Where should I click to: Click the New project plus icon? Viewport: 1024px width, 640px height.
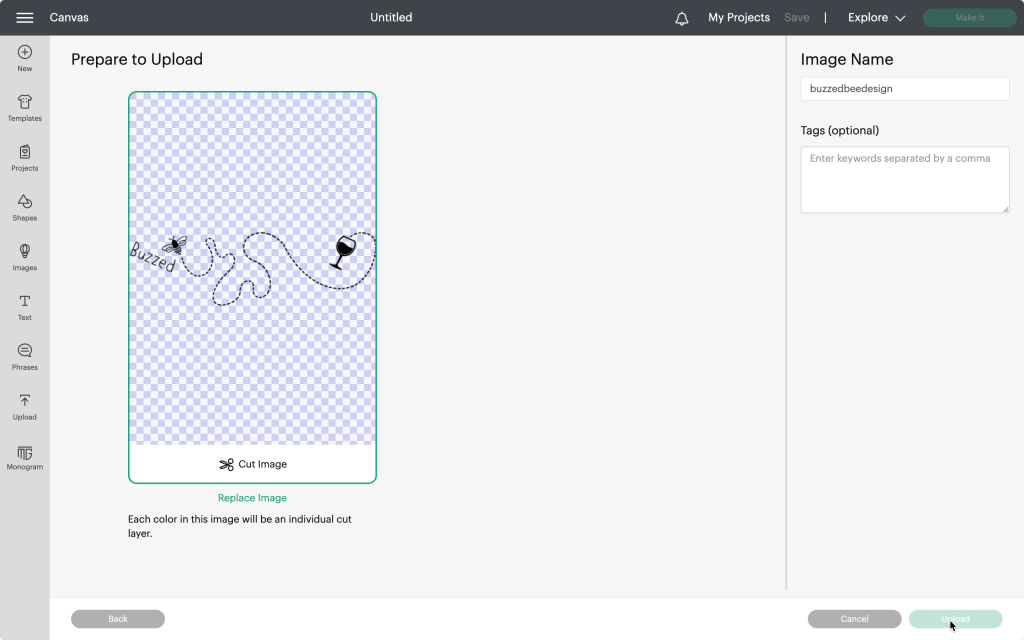(25, 53)
